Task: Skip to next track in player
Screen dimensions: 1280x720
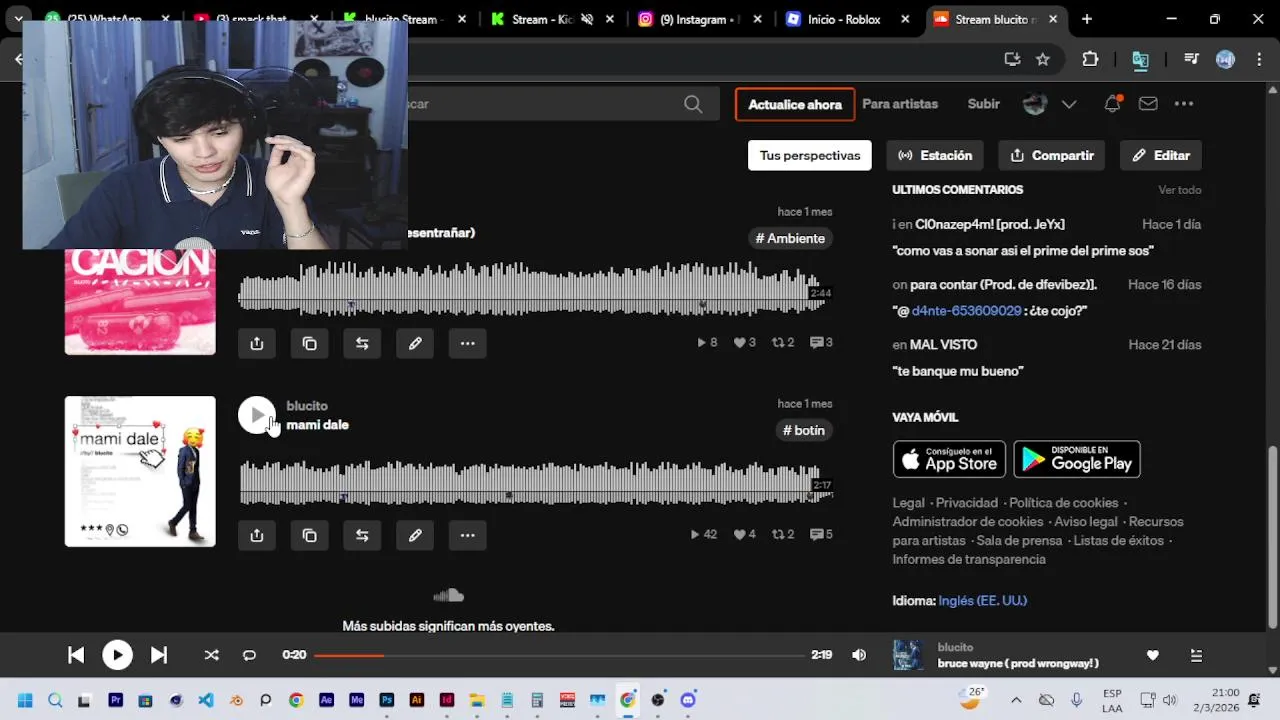Action: 159,655
